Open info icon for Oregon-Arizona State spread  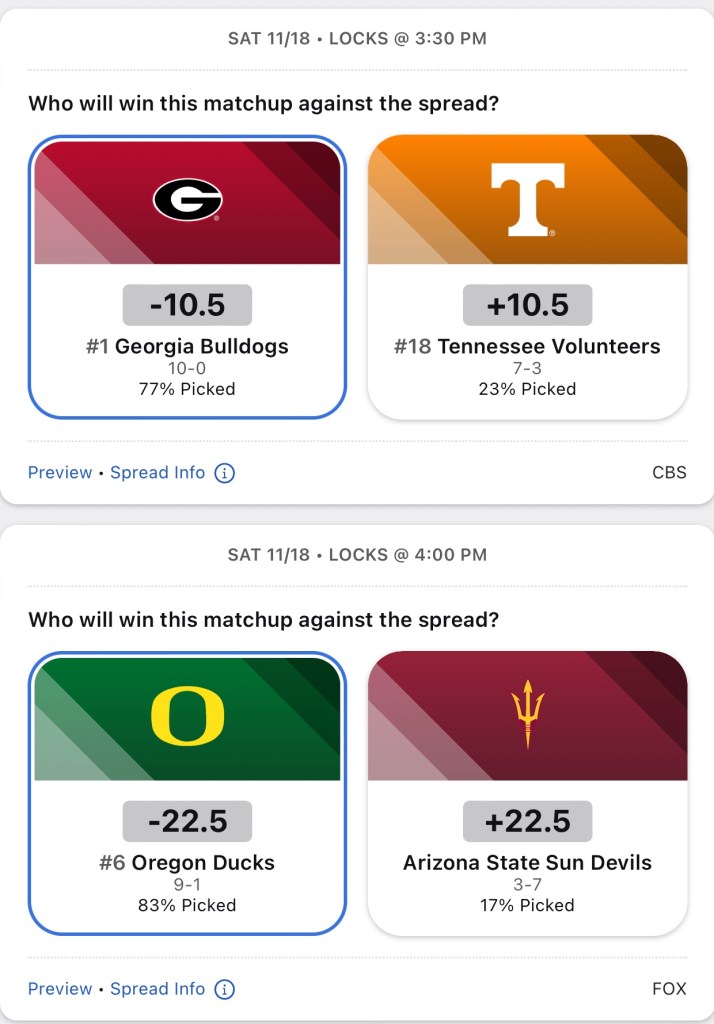click(225, 989)
